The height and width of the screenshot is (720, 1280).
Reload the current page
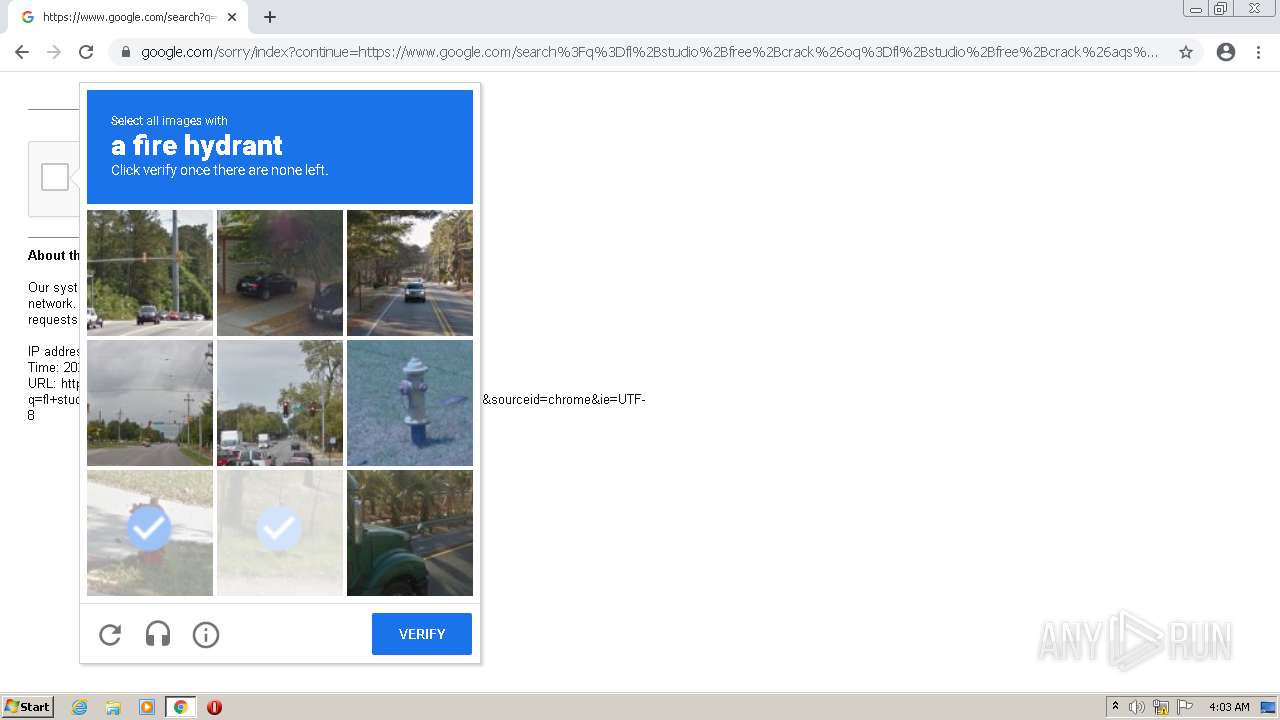(86, 52)
